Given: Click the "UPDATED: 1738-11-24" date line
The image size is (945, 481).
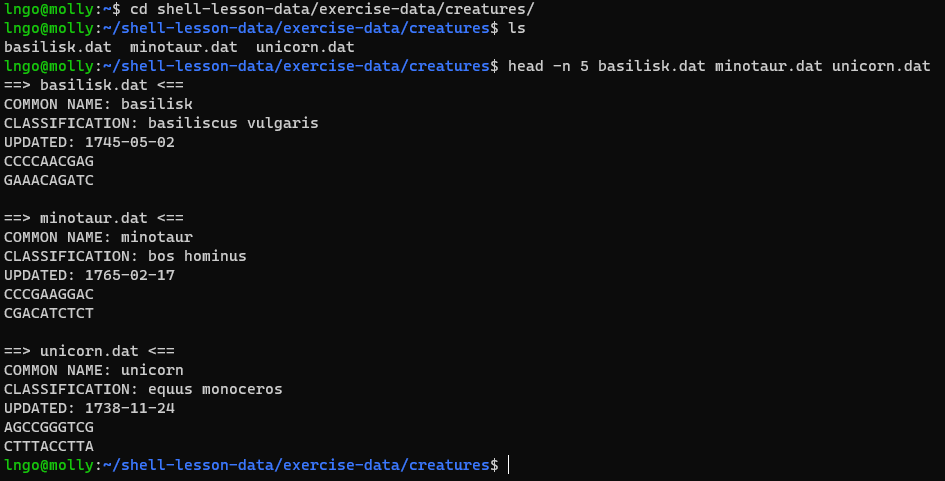Looking at the screenshot, I should (x=89, y=408).
